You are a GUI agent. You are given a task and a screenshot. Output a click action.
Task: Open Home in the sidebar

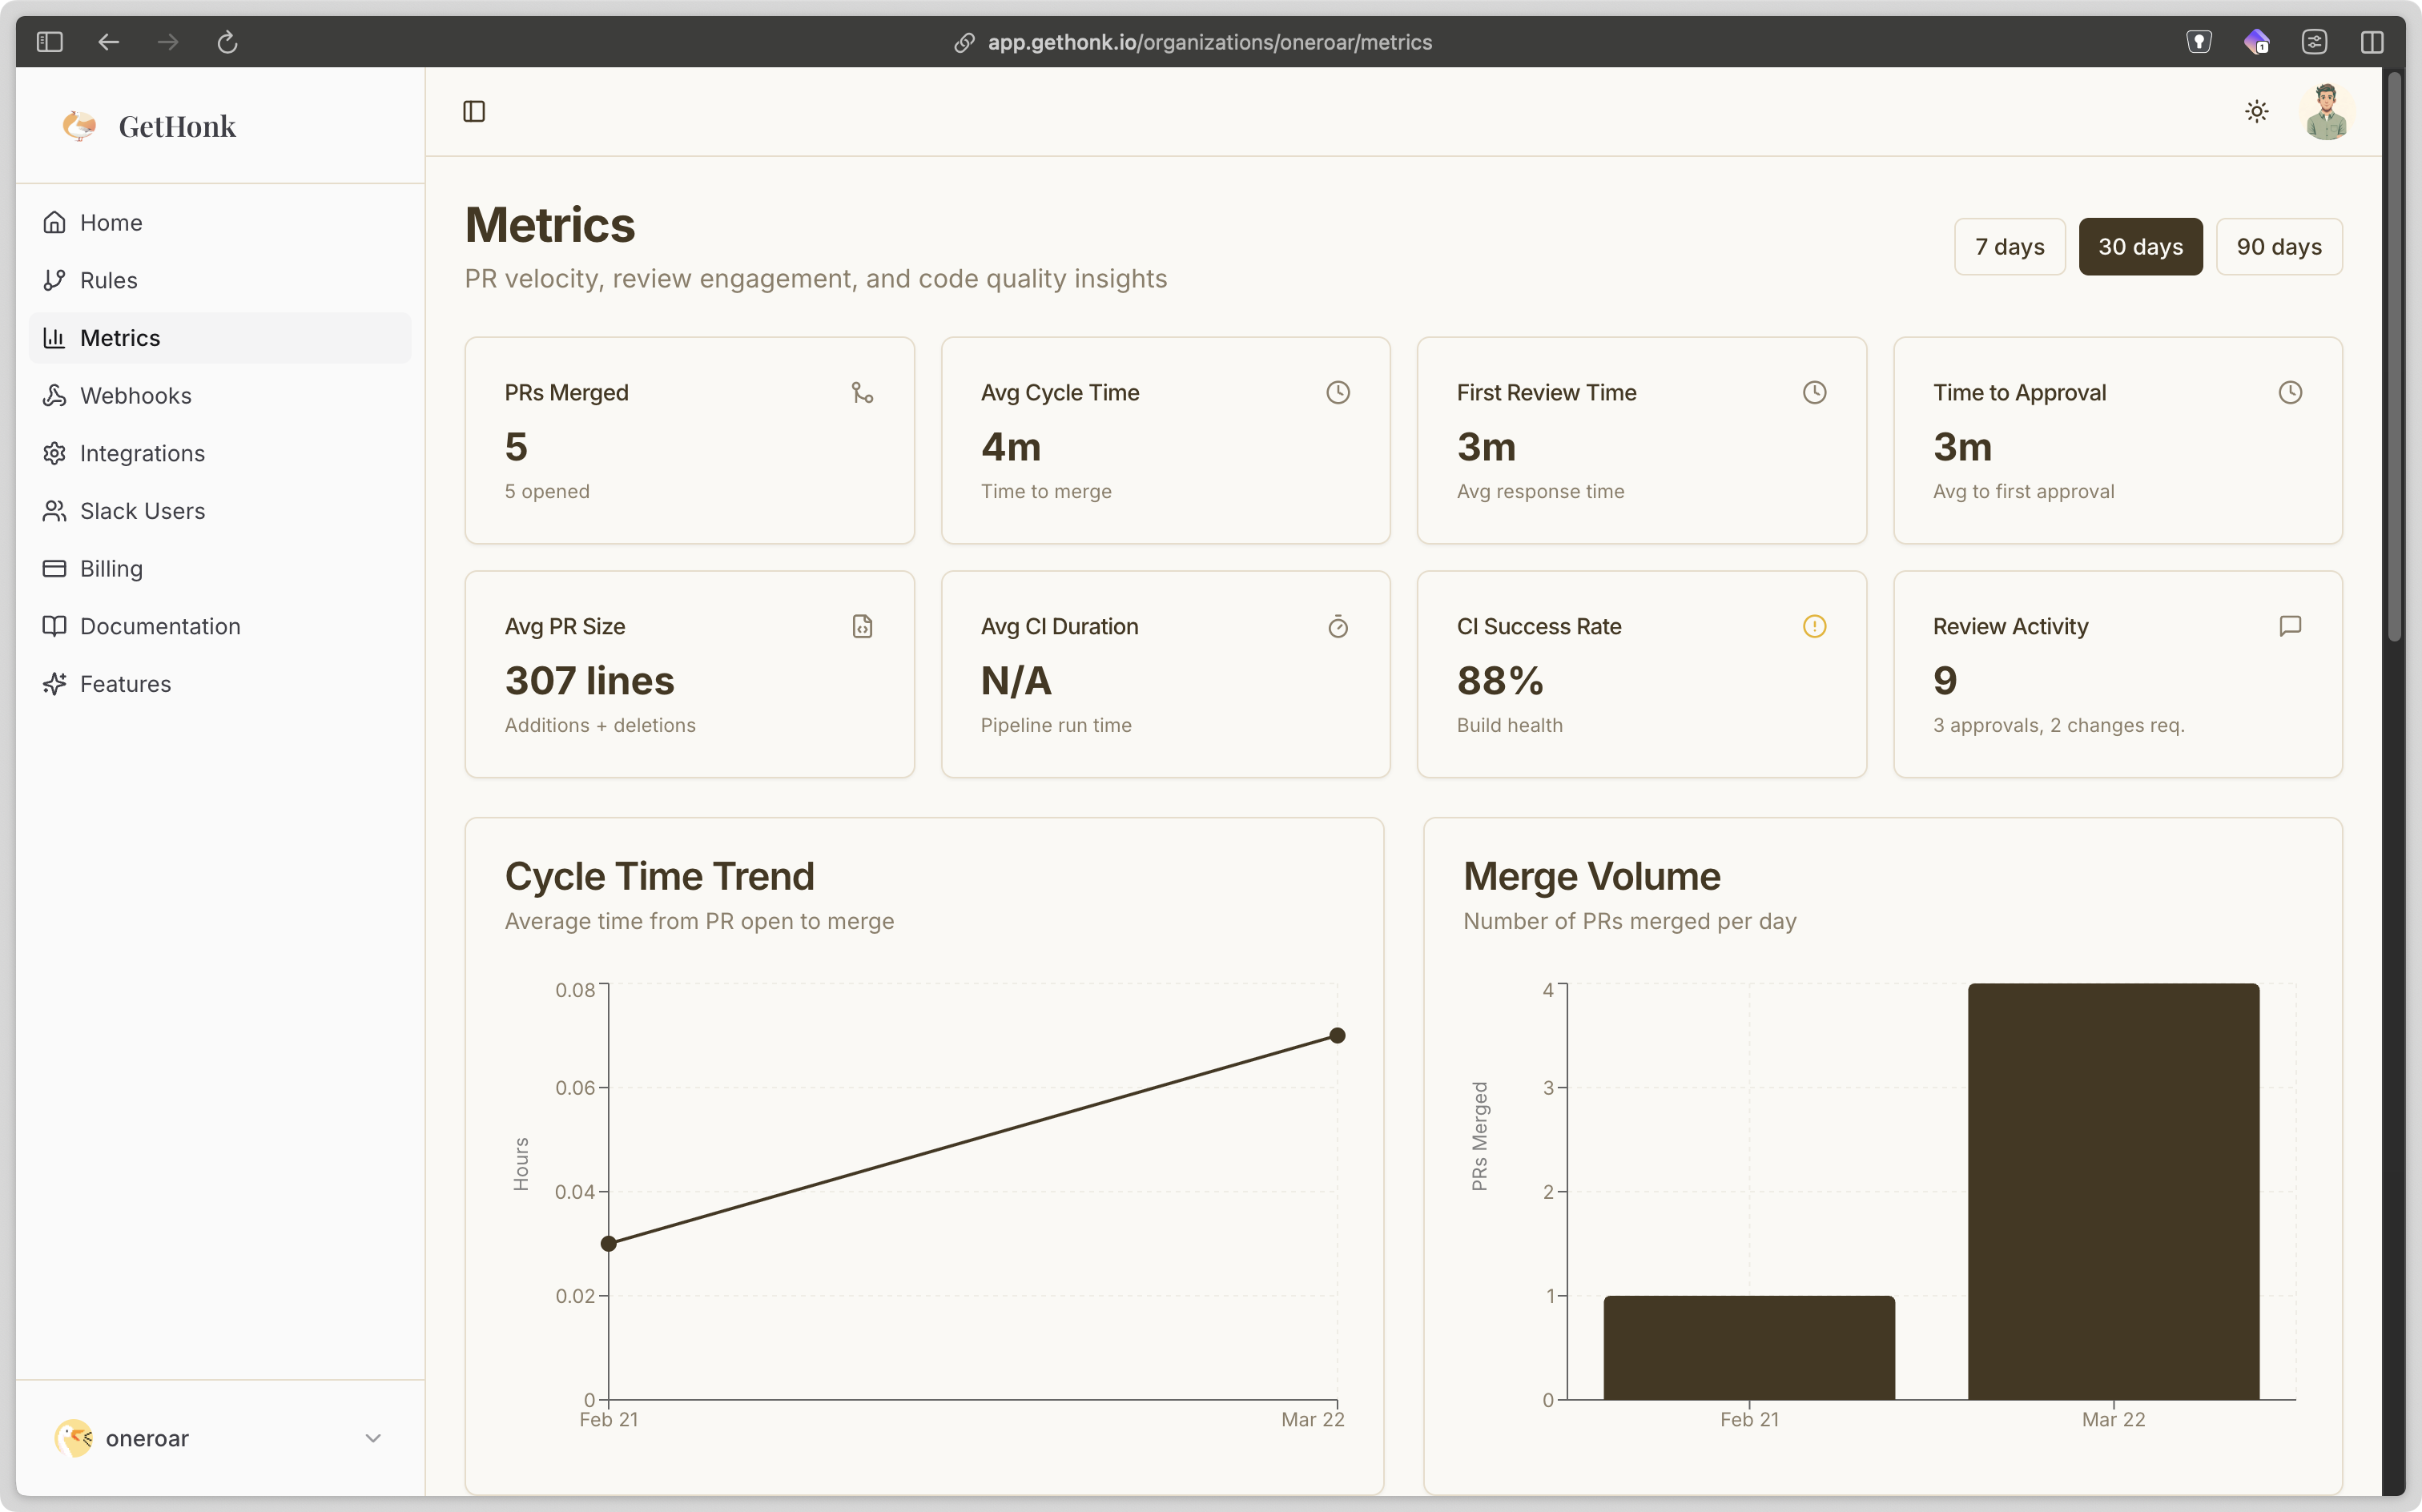[x=220, y=222]
